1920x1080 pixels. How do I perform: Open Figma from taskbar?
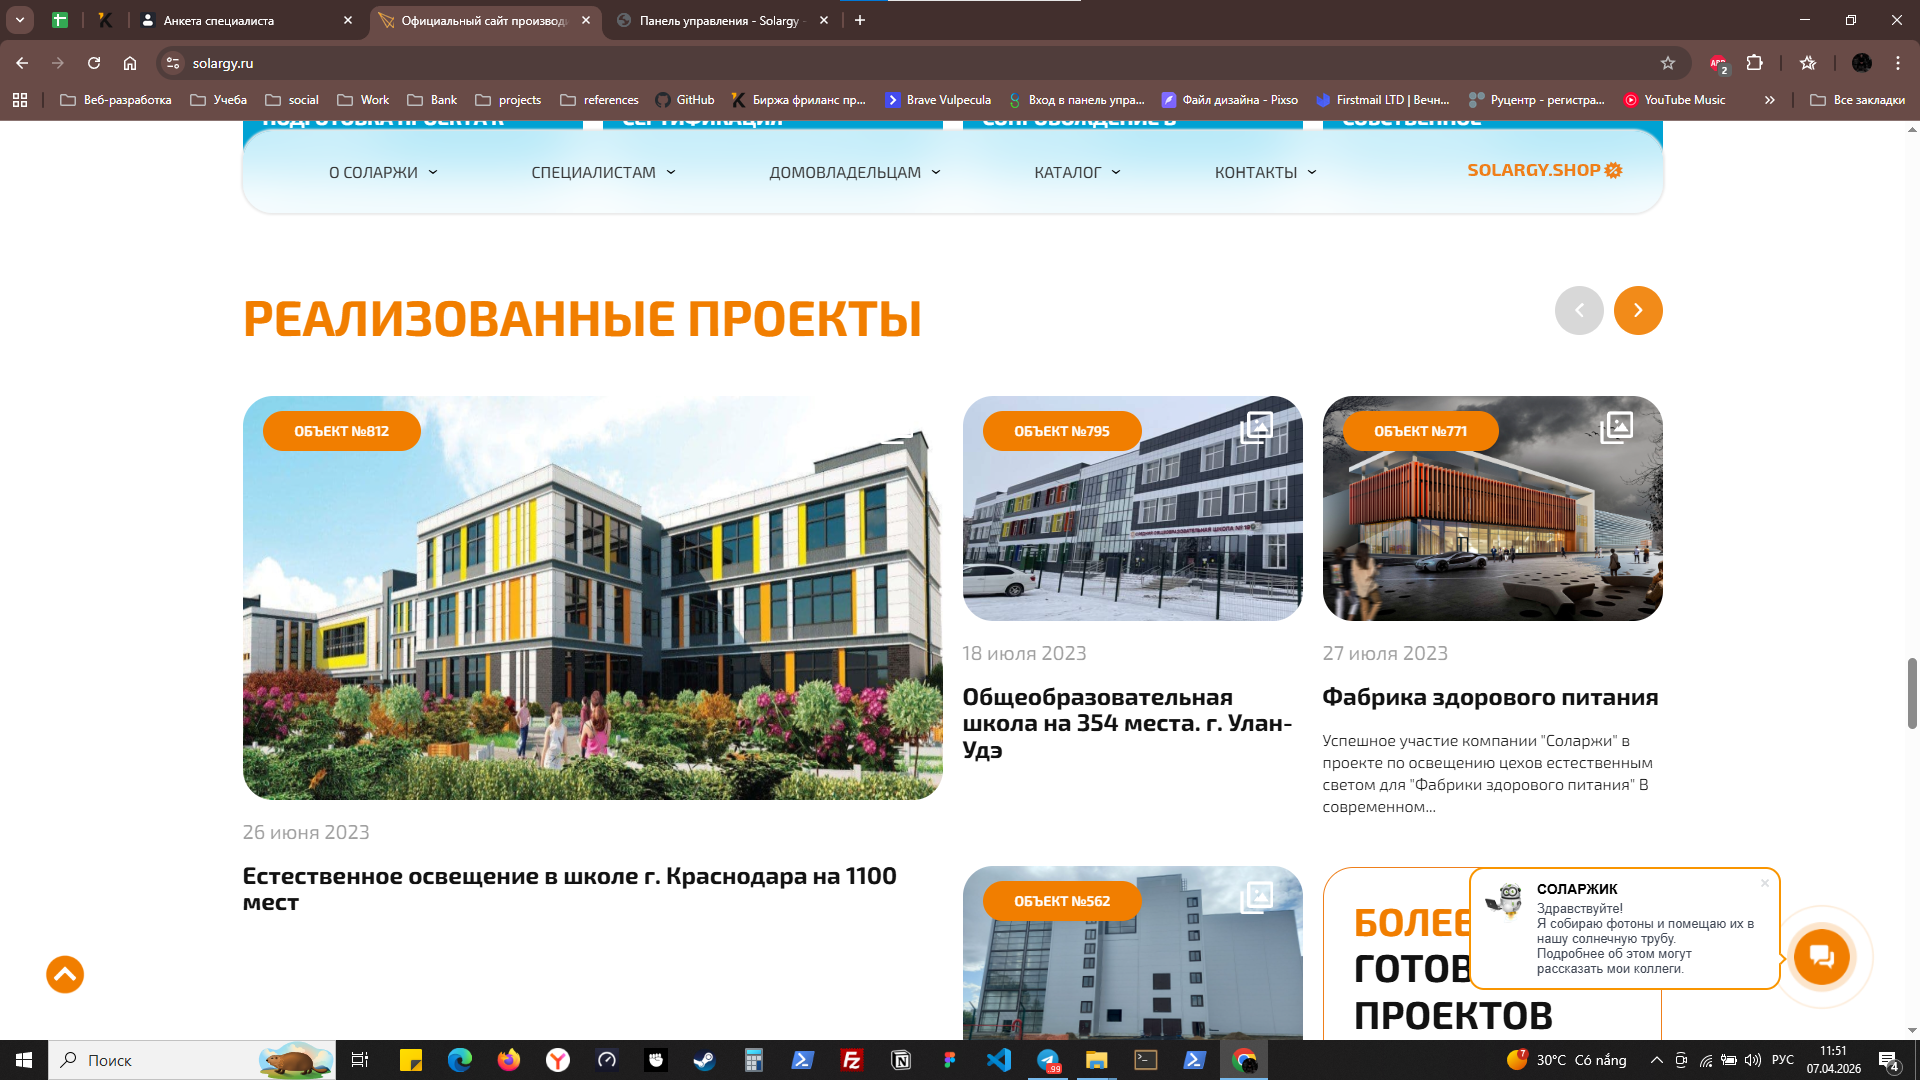[950, 1060]
